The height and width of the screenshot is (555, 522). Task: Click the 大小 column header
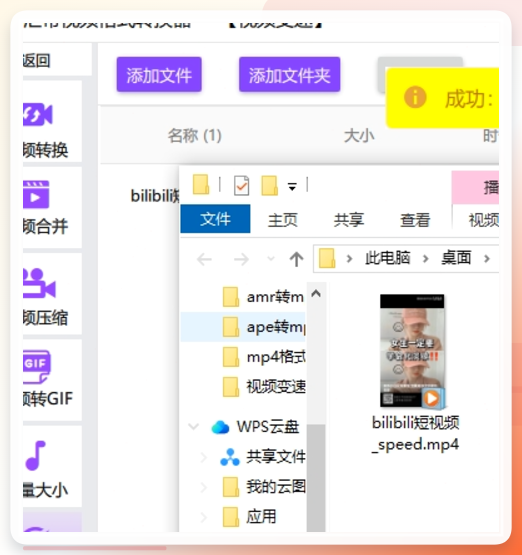(359, 136)
